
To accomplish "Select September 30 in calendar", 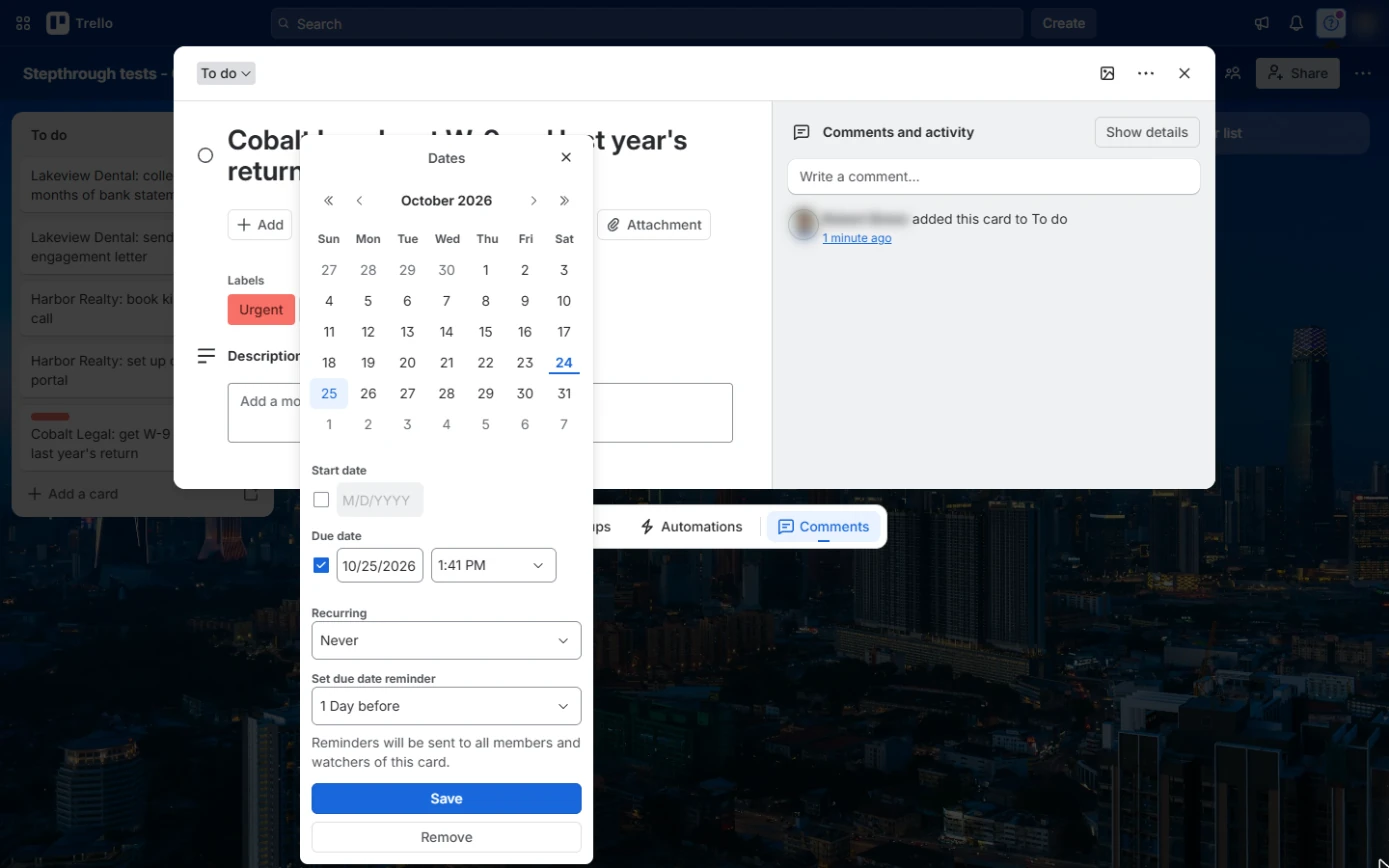I will 446,270.
